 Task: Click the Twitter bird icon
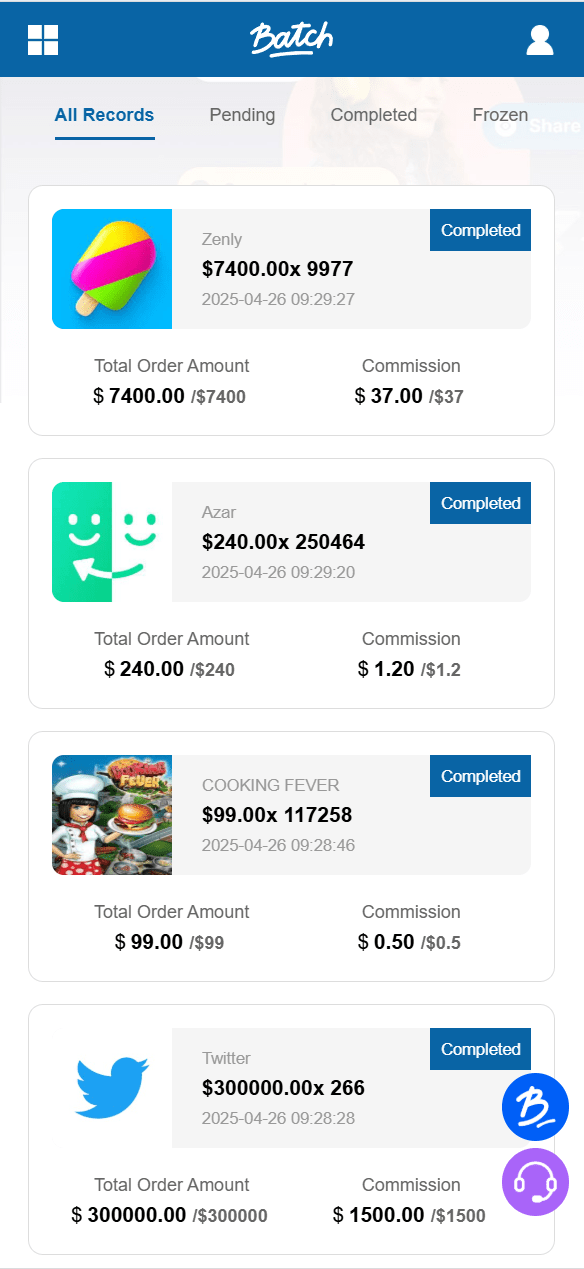[112, 1088]
